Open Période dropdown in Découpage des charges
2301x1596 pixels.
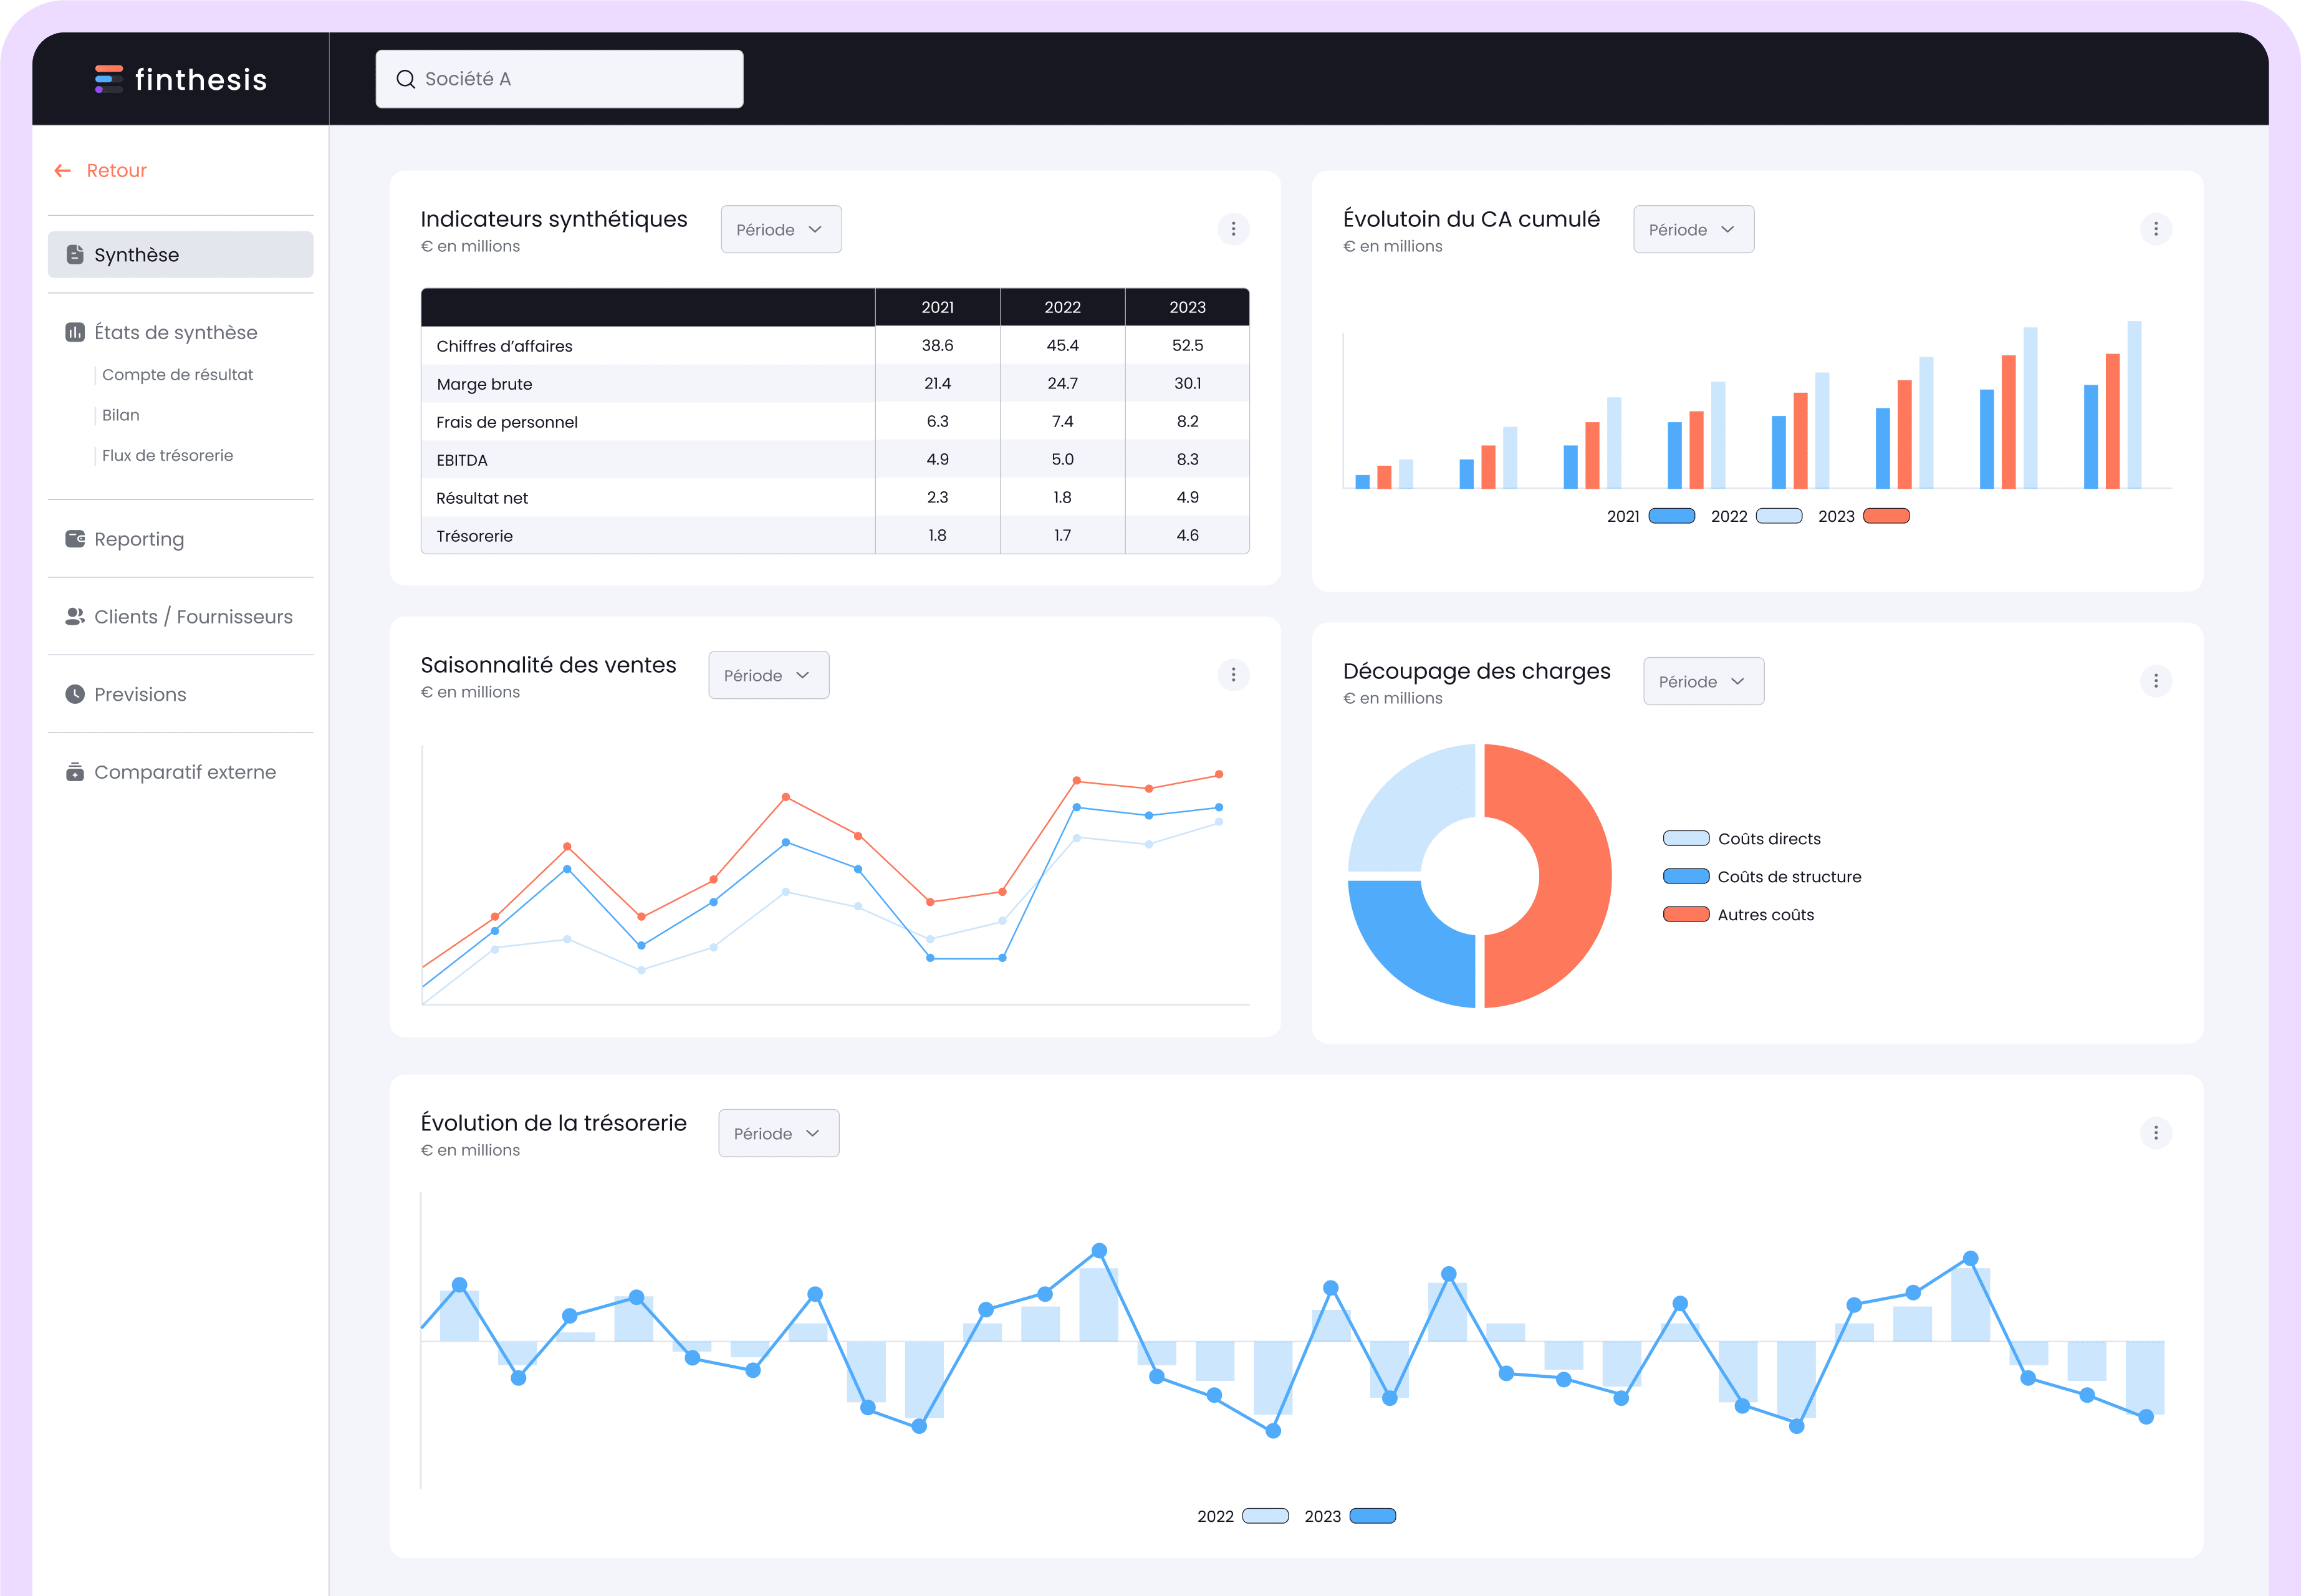click(1703, 682)
